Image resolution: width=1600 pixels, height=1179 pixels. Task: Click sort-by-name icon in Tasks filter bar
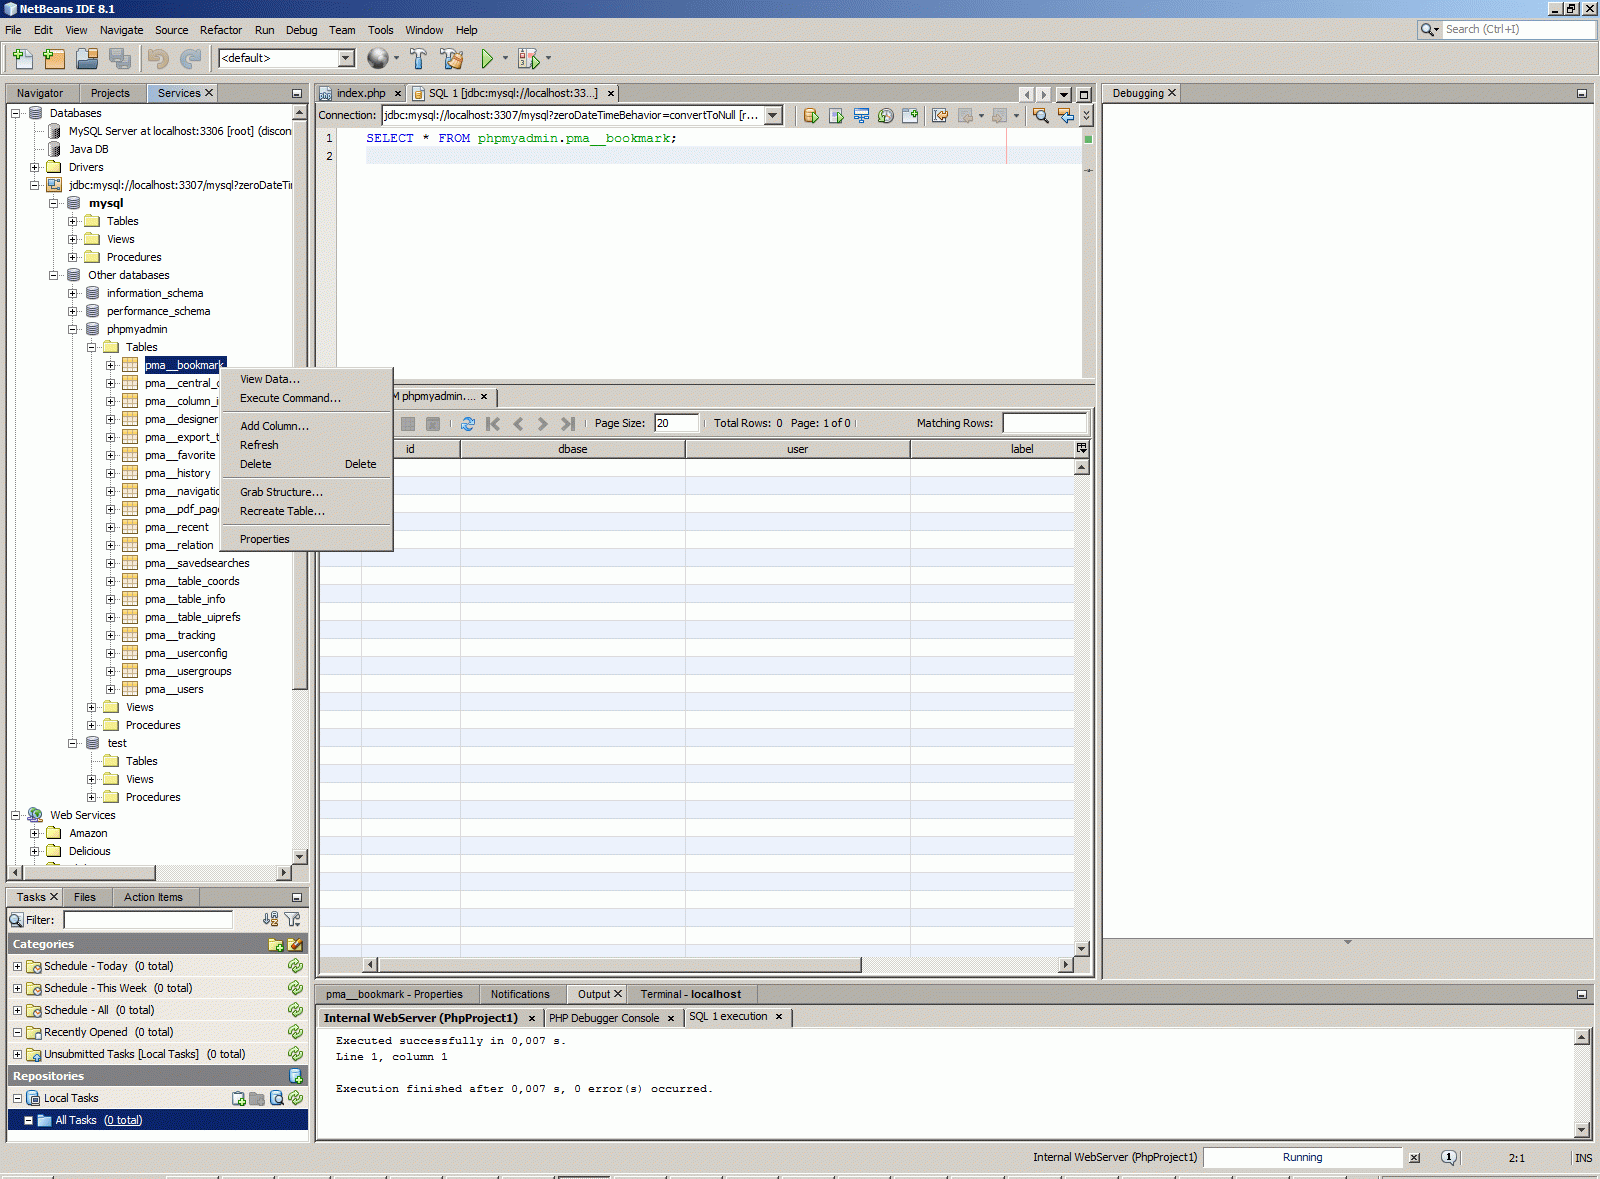270,919
